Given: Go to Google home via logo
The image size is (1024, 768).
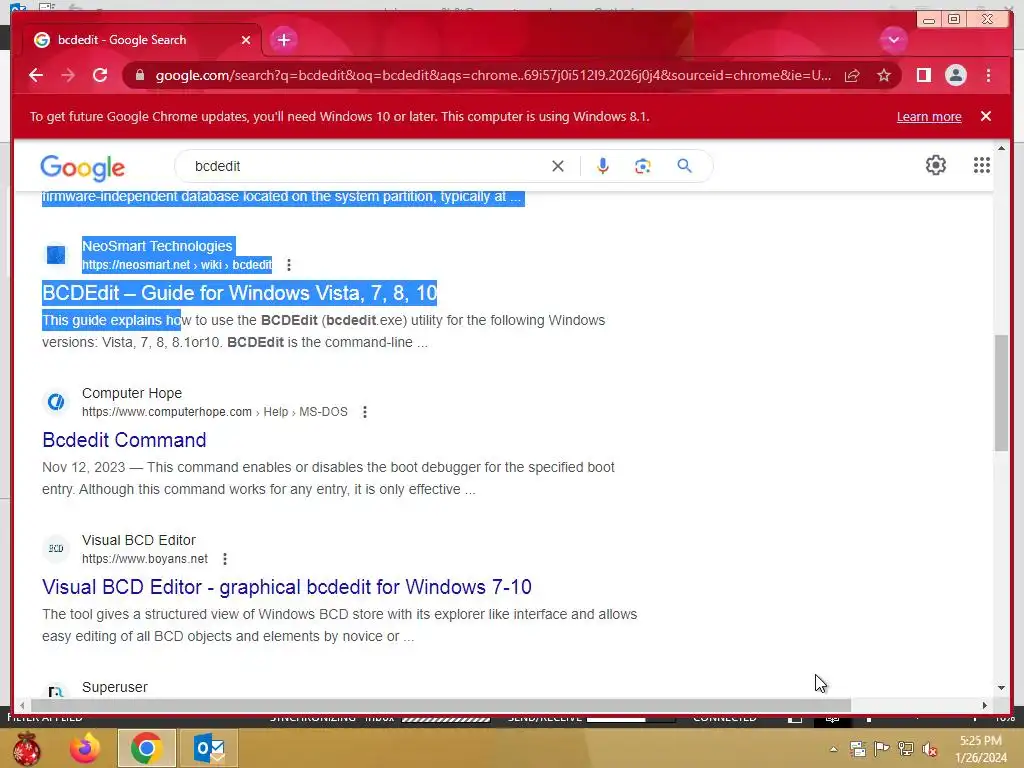Looking at the screenshot, I should (82, 168).
